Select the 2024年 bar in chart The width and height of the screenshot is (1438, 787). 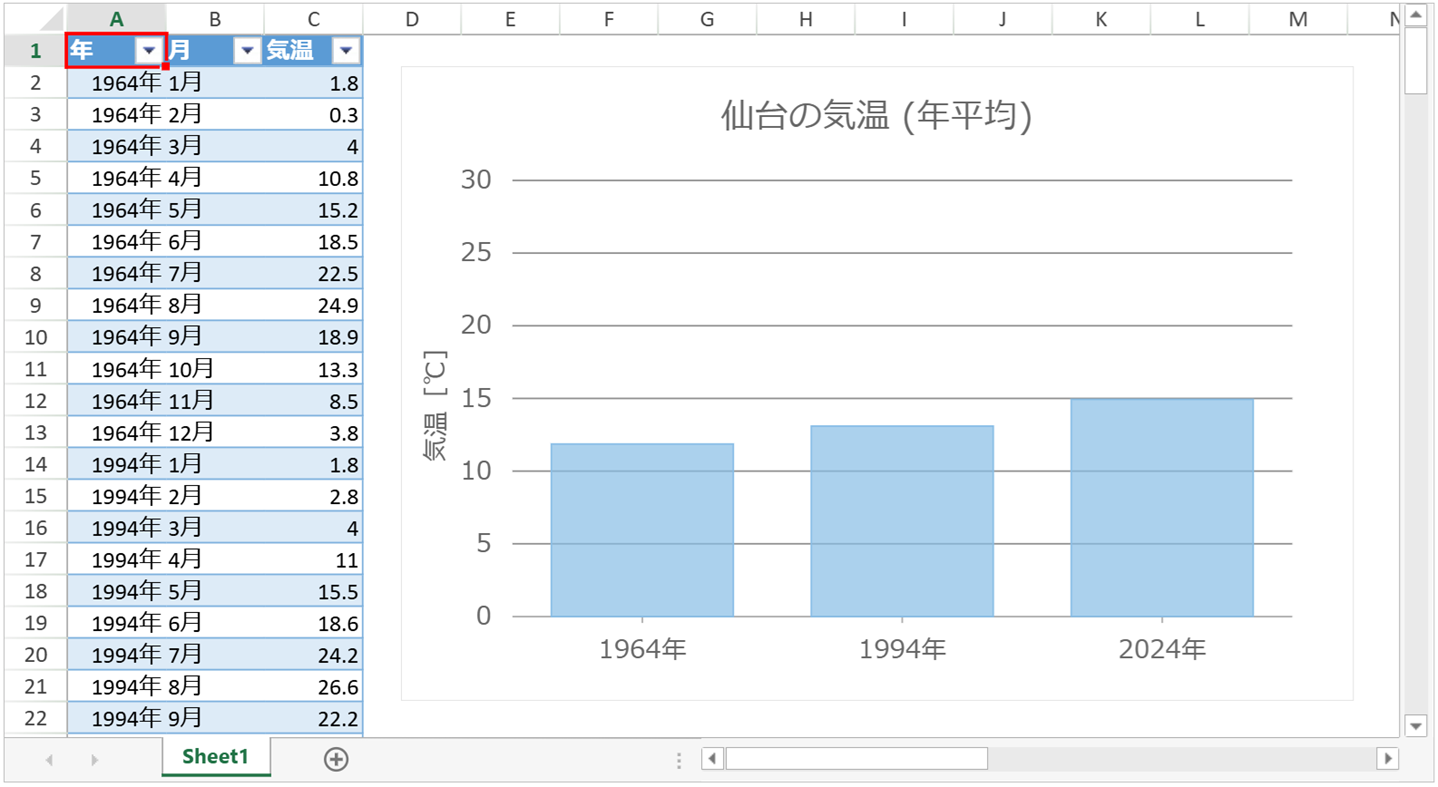1161,508
